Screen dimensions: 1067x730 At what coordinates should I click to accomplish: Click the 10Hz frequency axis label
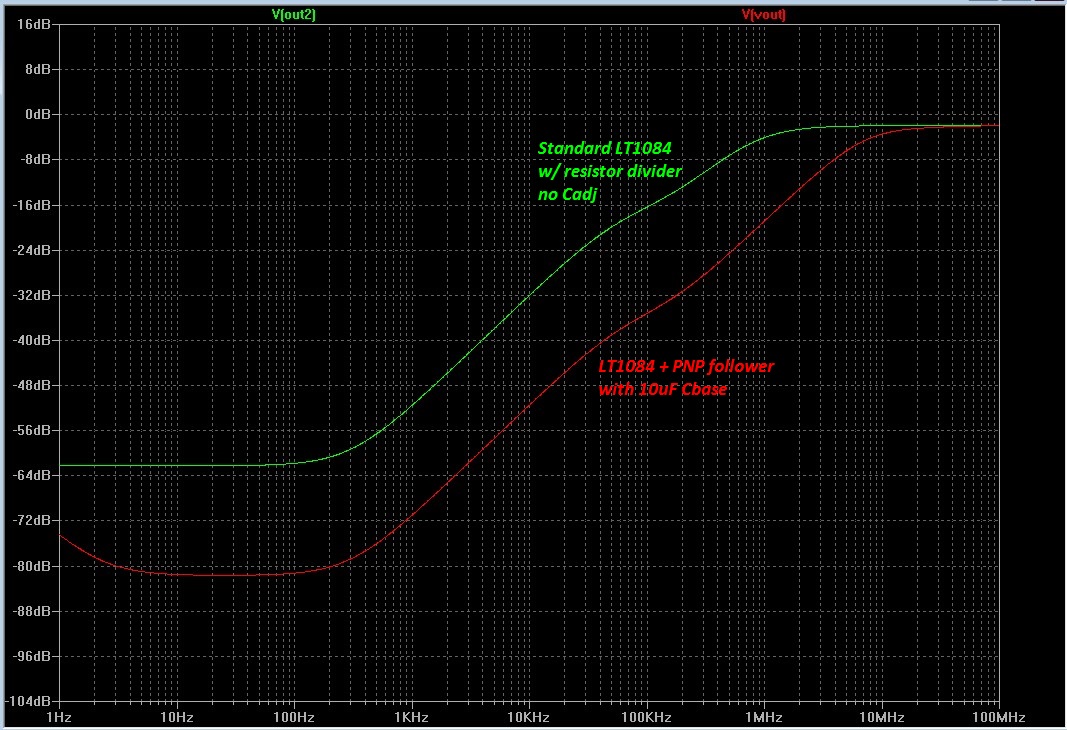(177, 717)
